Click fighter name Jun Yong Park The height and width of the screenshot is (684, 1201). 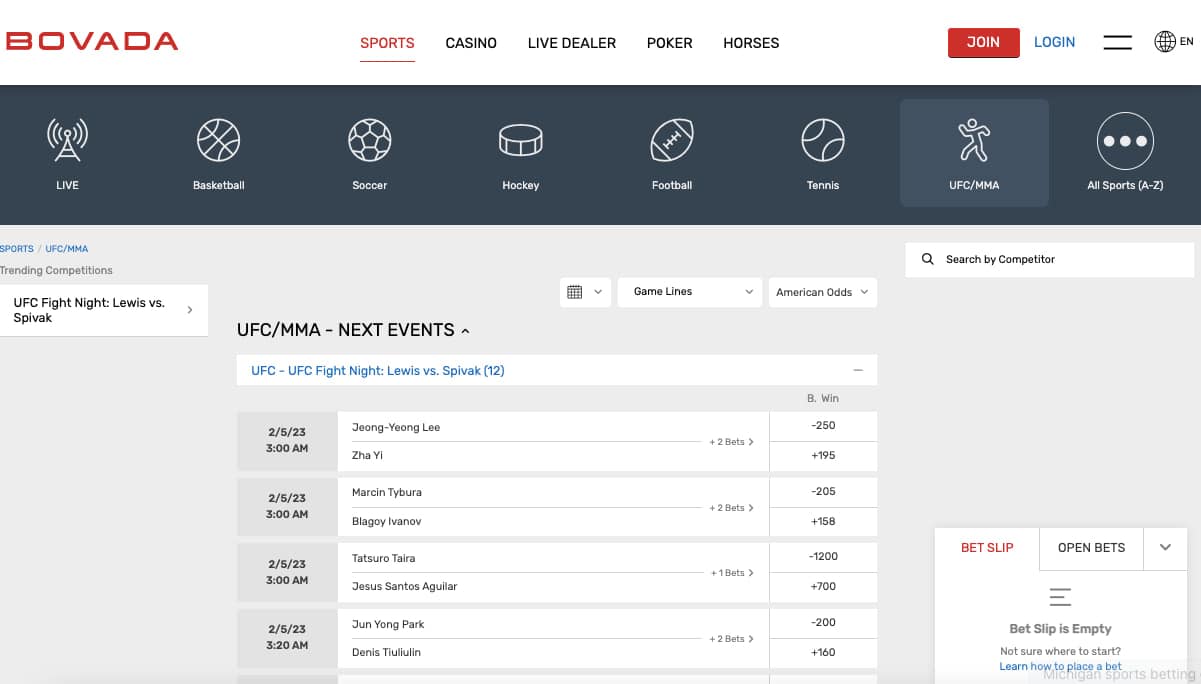pos(388,624)
